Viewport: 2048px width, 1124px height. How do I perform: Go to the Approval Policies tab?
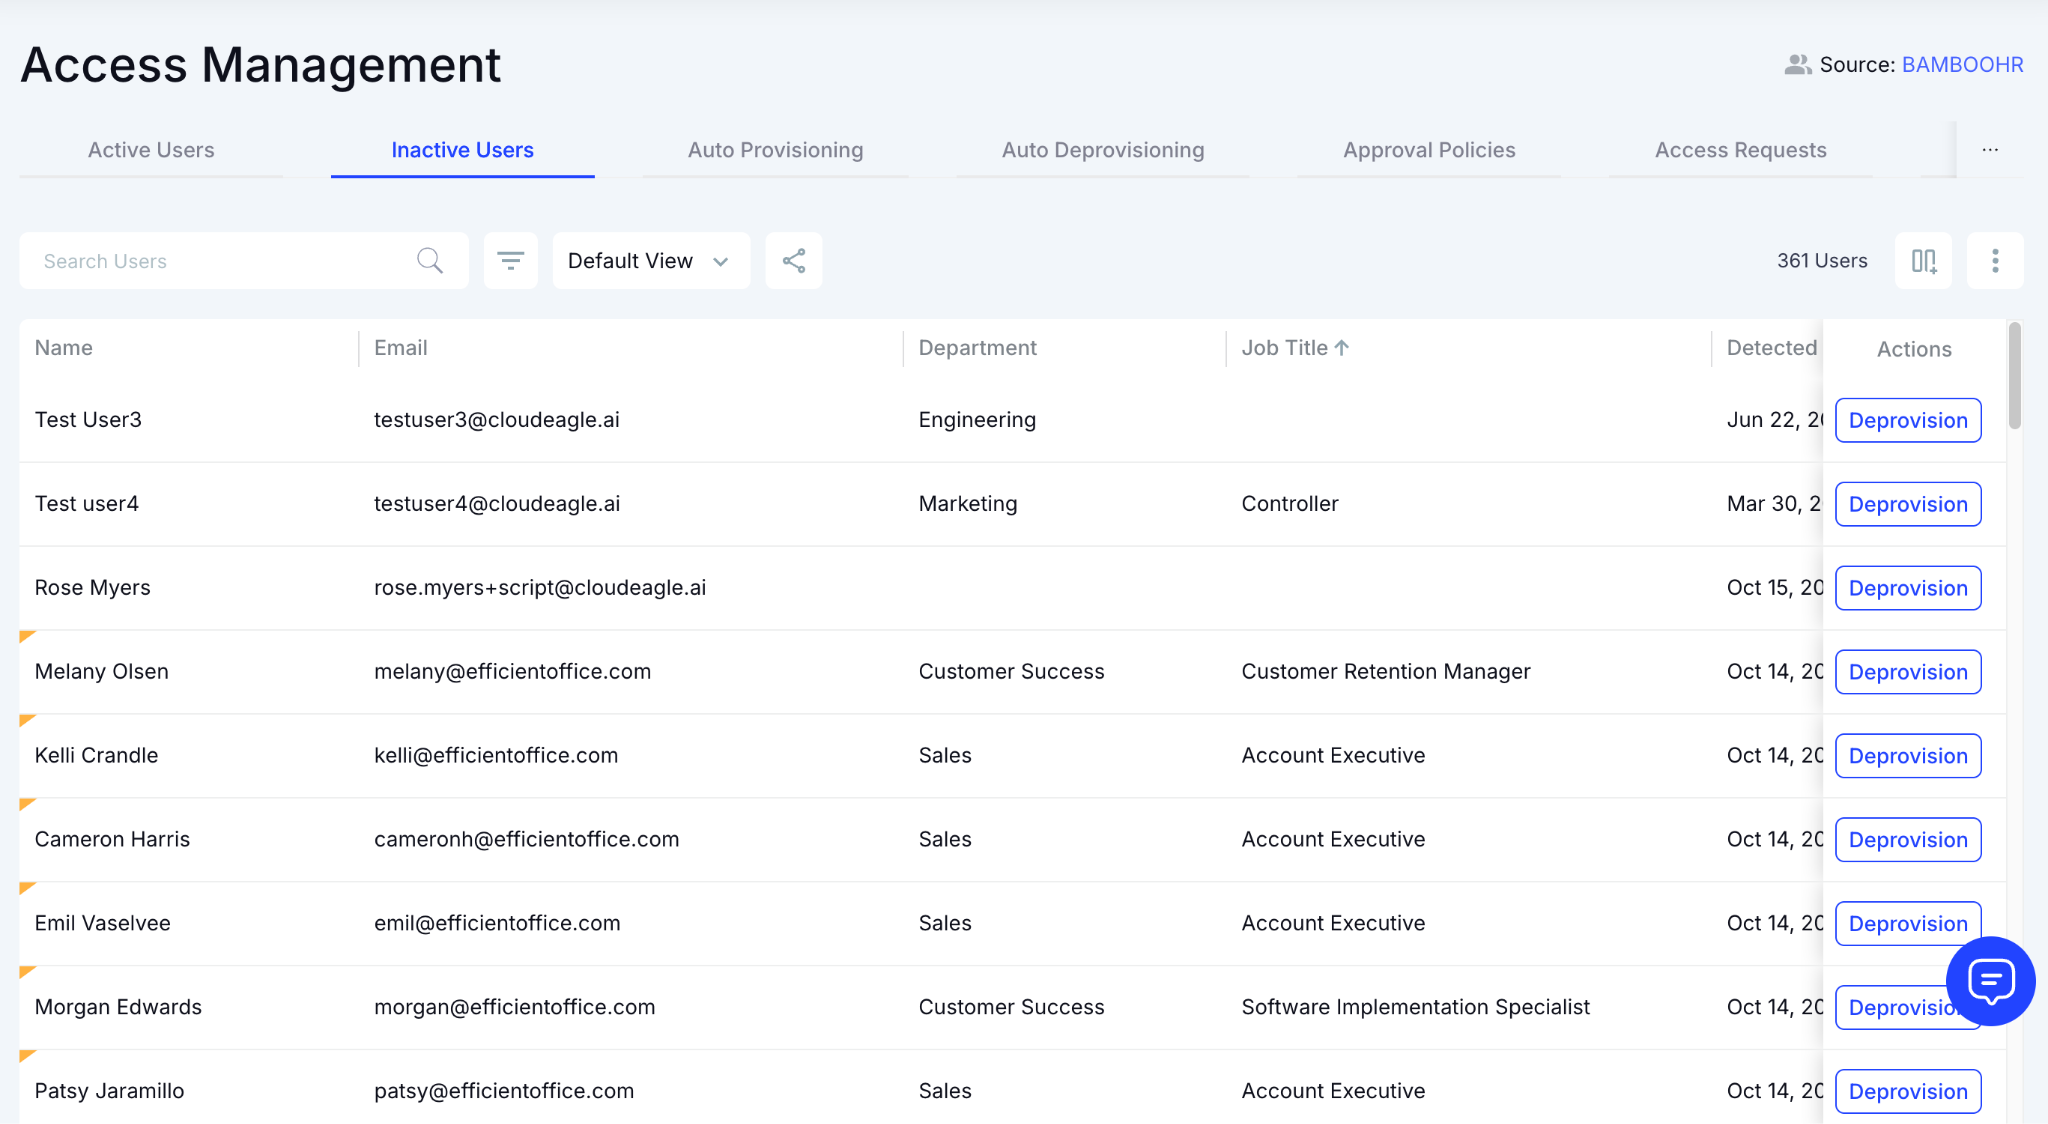coord(1428,150)
